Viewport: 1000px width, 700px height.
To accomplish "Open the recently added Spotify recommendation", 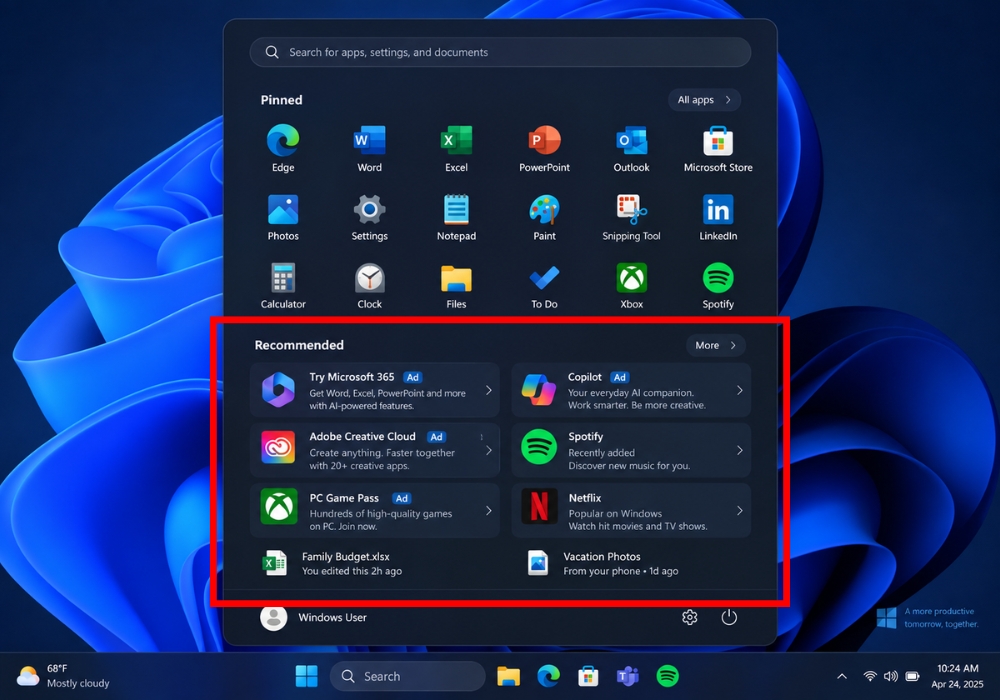I will pos(631,450).
